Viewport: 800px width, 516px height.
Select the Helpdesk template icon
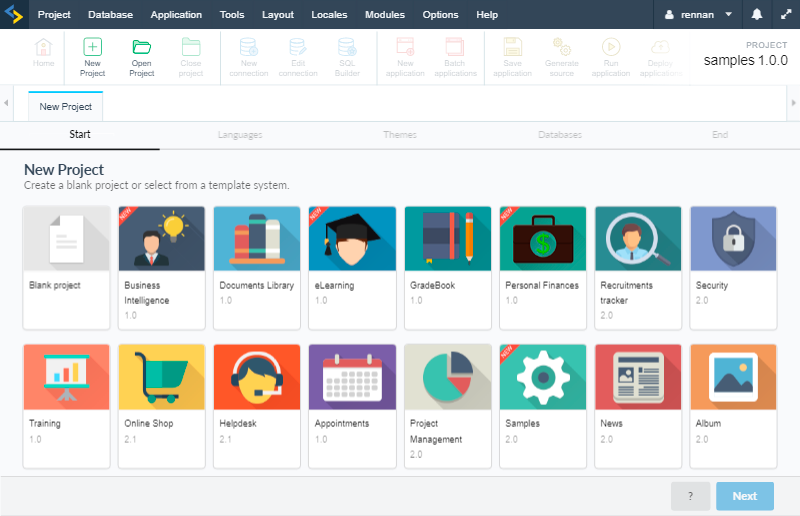click(257, 378)
